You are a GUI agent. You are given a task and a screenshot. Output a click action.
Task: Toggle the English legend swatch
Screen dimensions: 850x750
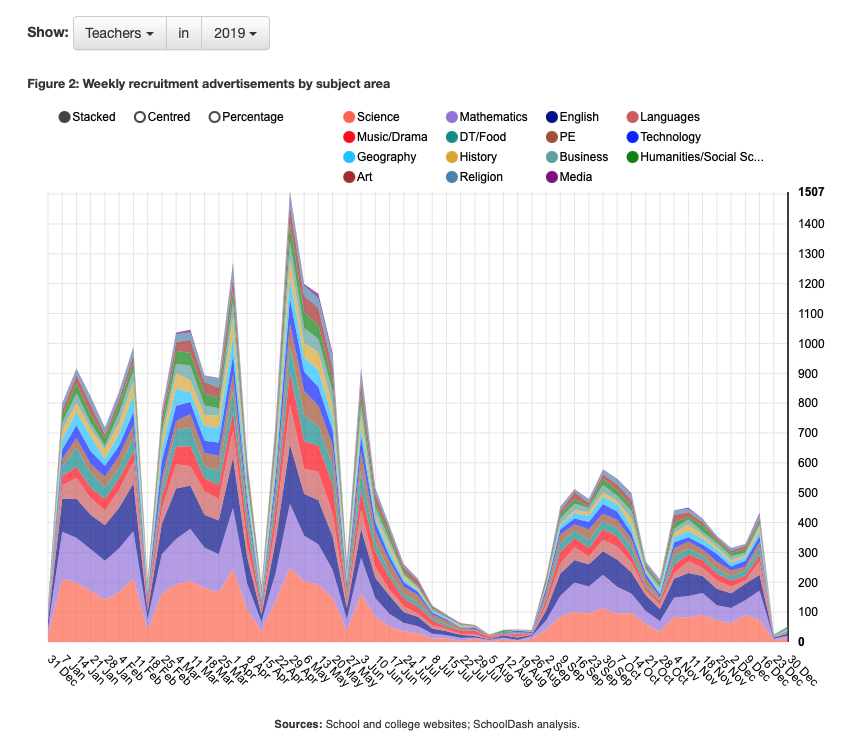click(x=552, y=117)
